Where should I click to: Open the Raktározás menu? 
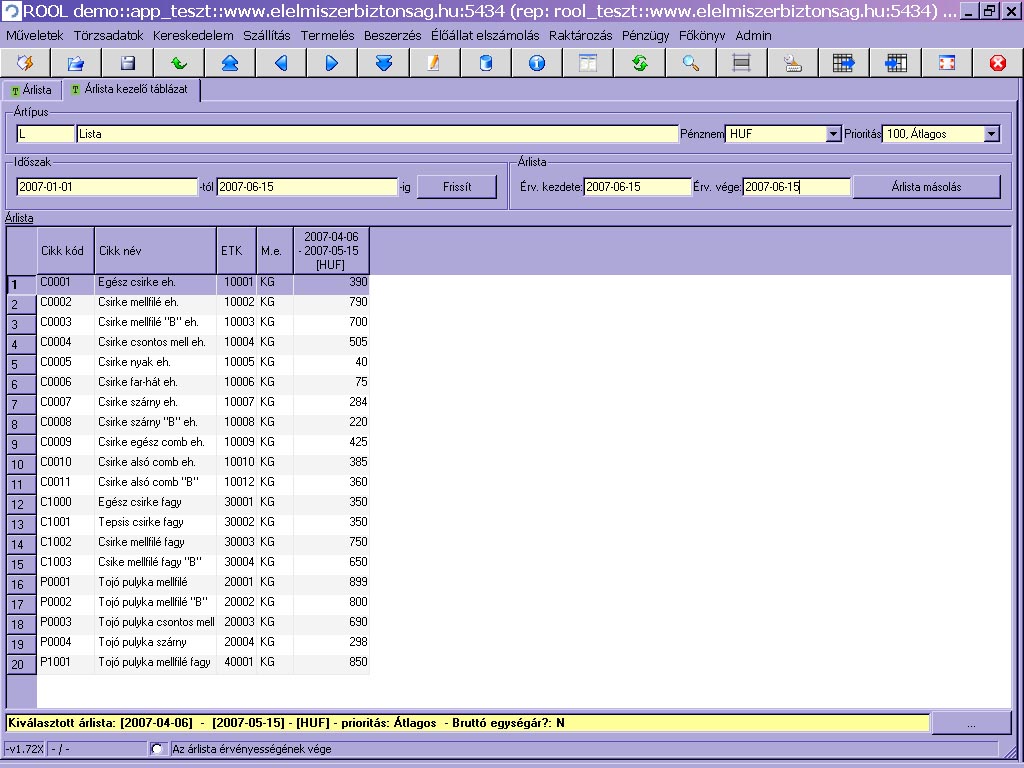point(580,35)
